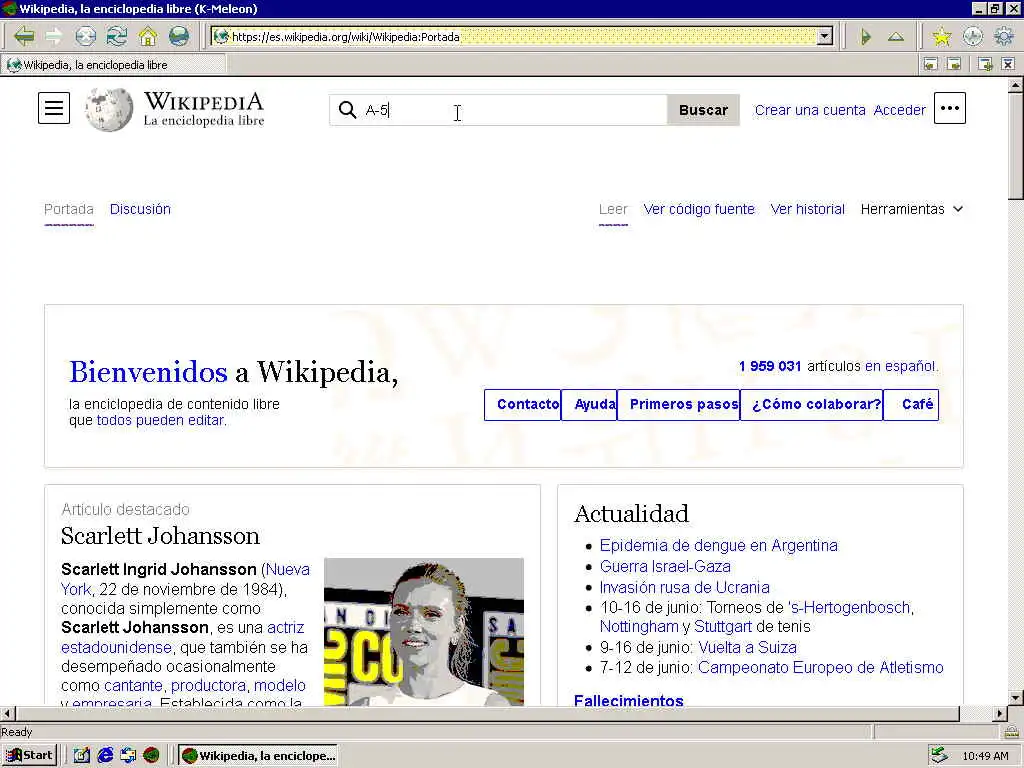Open the Ver código fuente tab
The width and height of the screenshot is (1024, 768).
pos(699,209)
